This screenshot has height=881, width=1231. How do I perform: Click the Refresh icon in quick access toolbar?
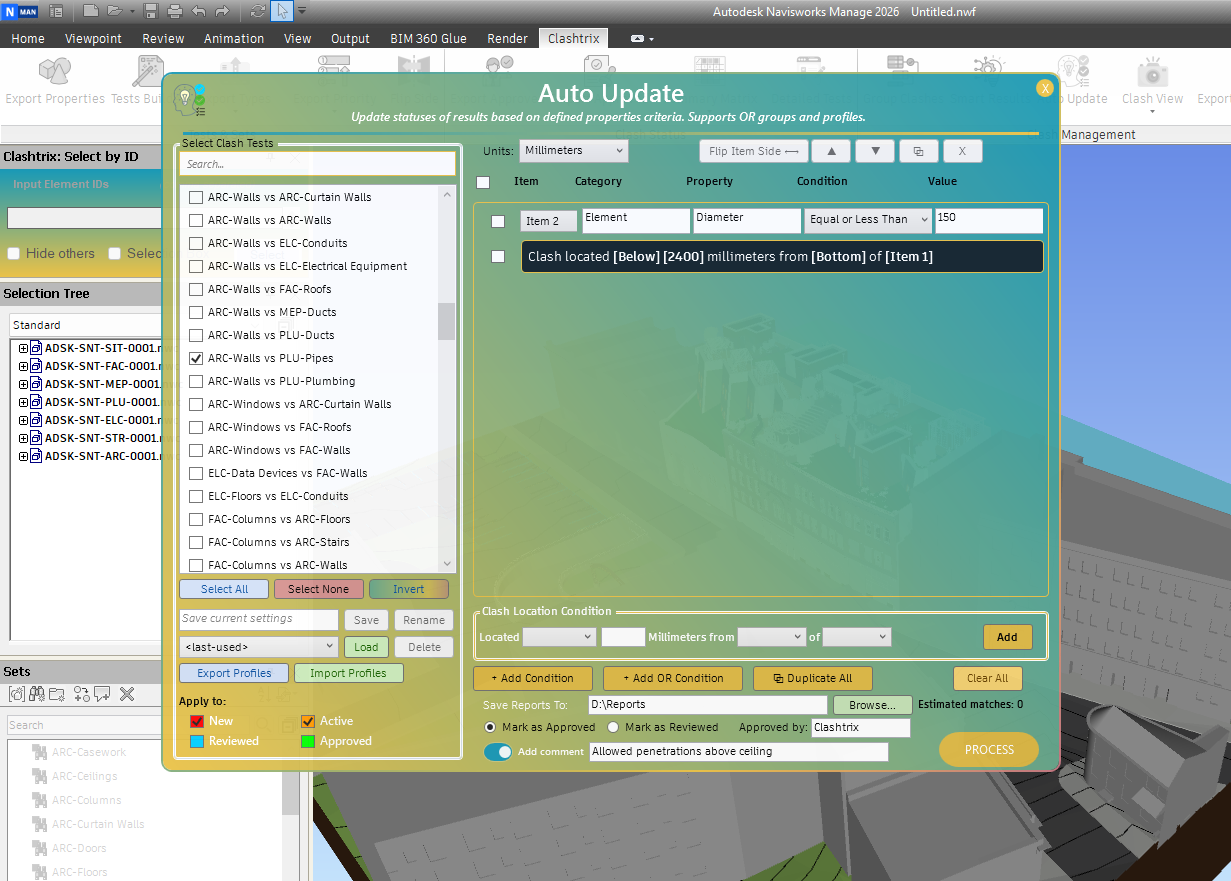click(x=258, y=11)
